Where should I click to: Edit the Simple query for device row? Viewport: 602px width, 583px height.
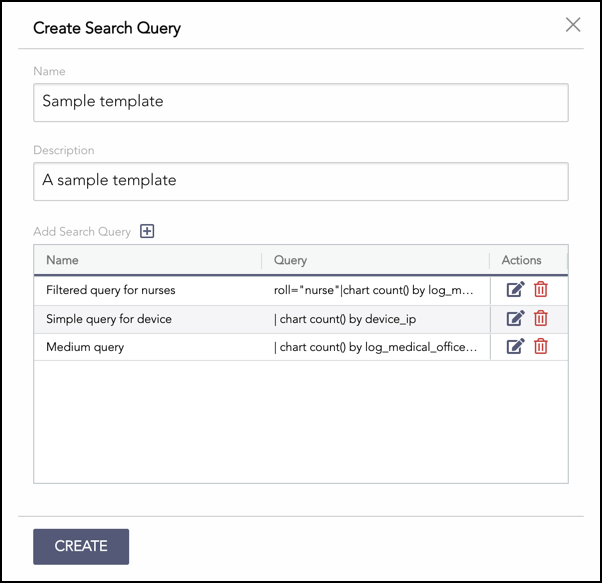(x=515, y=319)
